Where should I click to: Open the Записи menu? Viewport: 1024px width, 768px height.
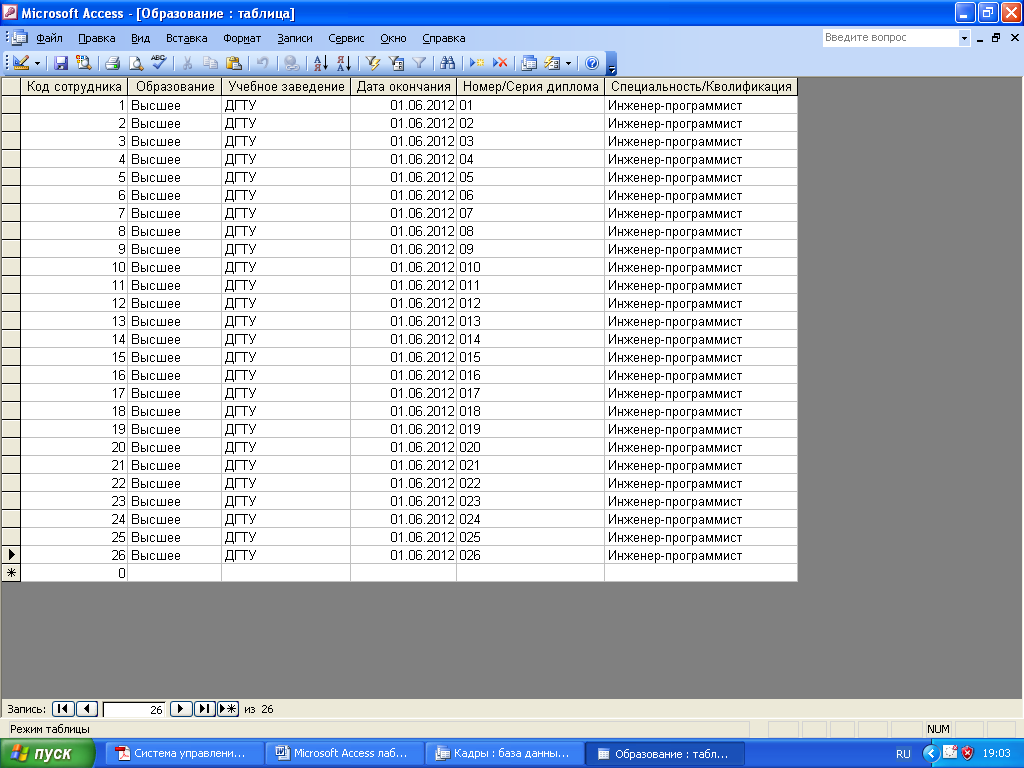tap(295, 39)
